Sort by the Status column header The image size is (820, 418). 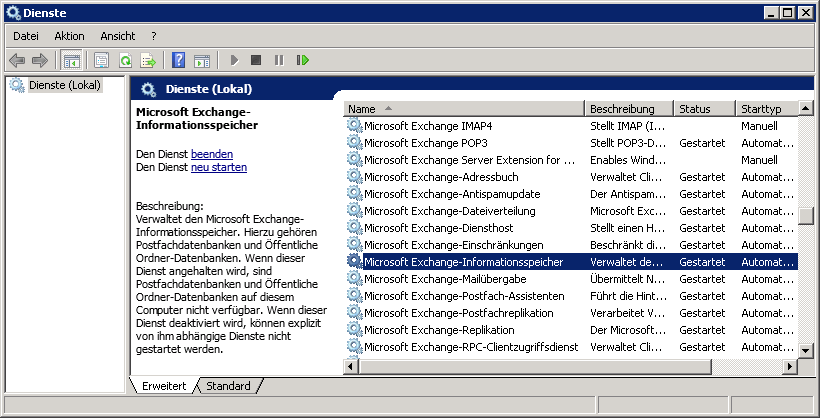pyautogui.click(x=704, y=108)
